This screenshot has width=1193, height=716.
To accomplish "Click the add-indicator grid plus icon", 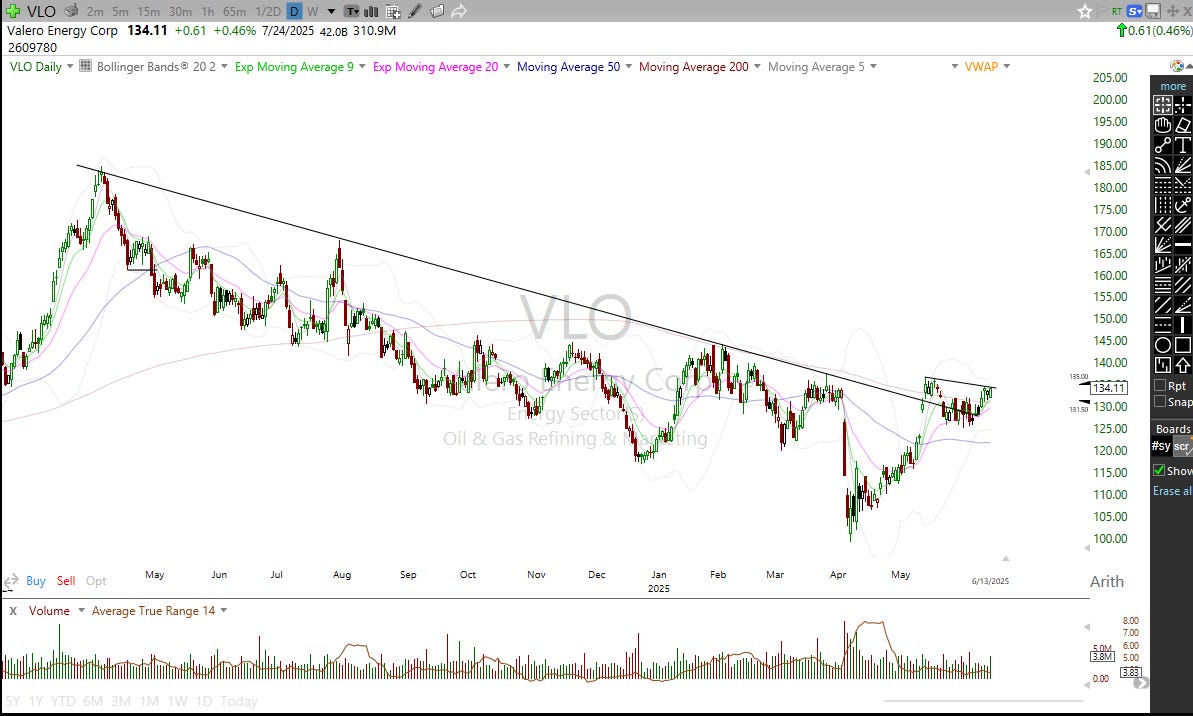I will [393, 11].
